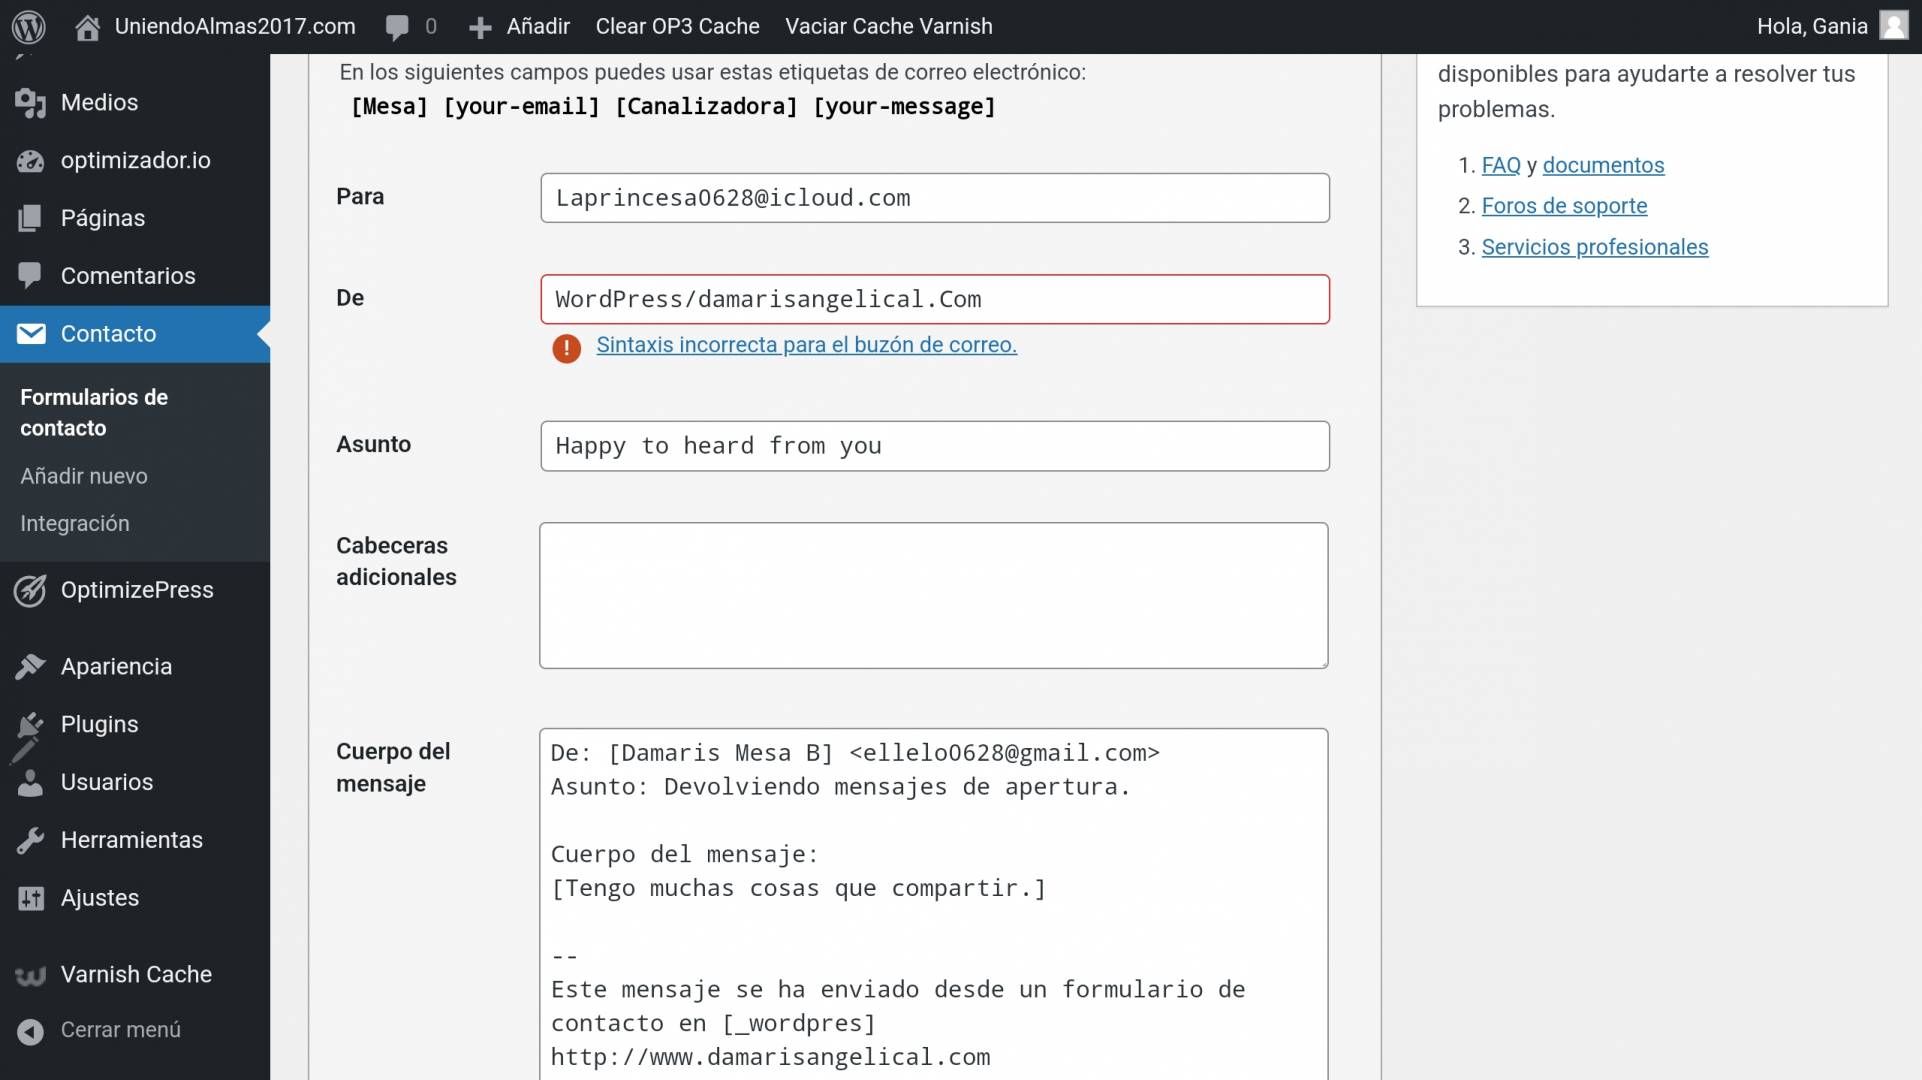Viewport: 1922px width, 1080px height.
Task: Select the Contacto menu item
Action: [135, 334]
